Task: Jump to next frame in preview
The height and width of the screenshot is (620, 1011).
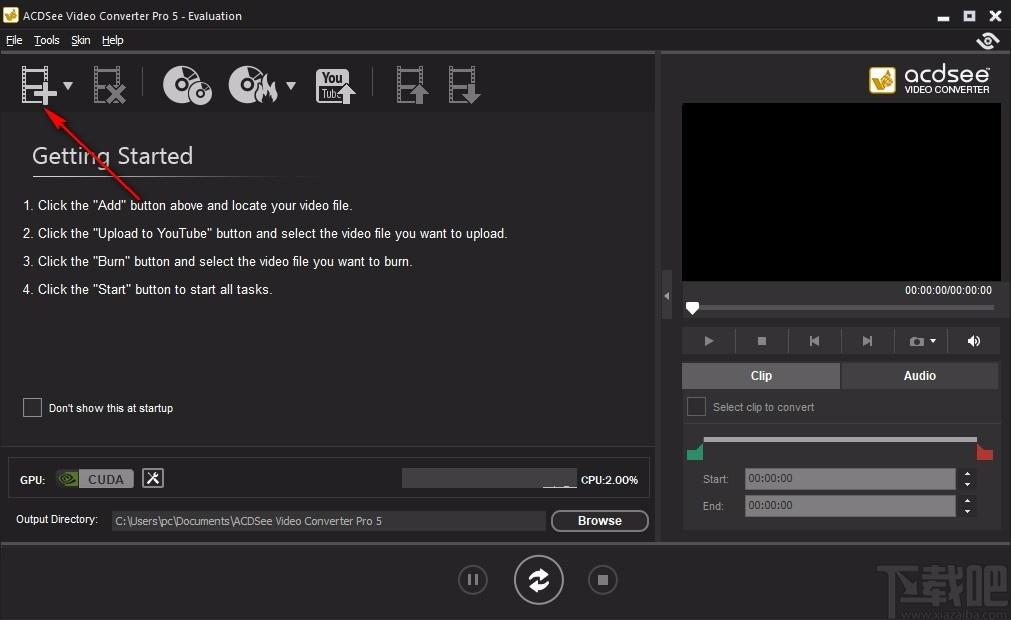Action: [867, 341]
